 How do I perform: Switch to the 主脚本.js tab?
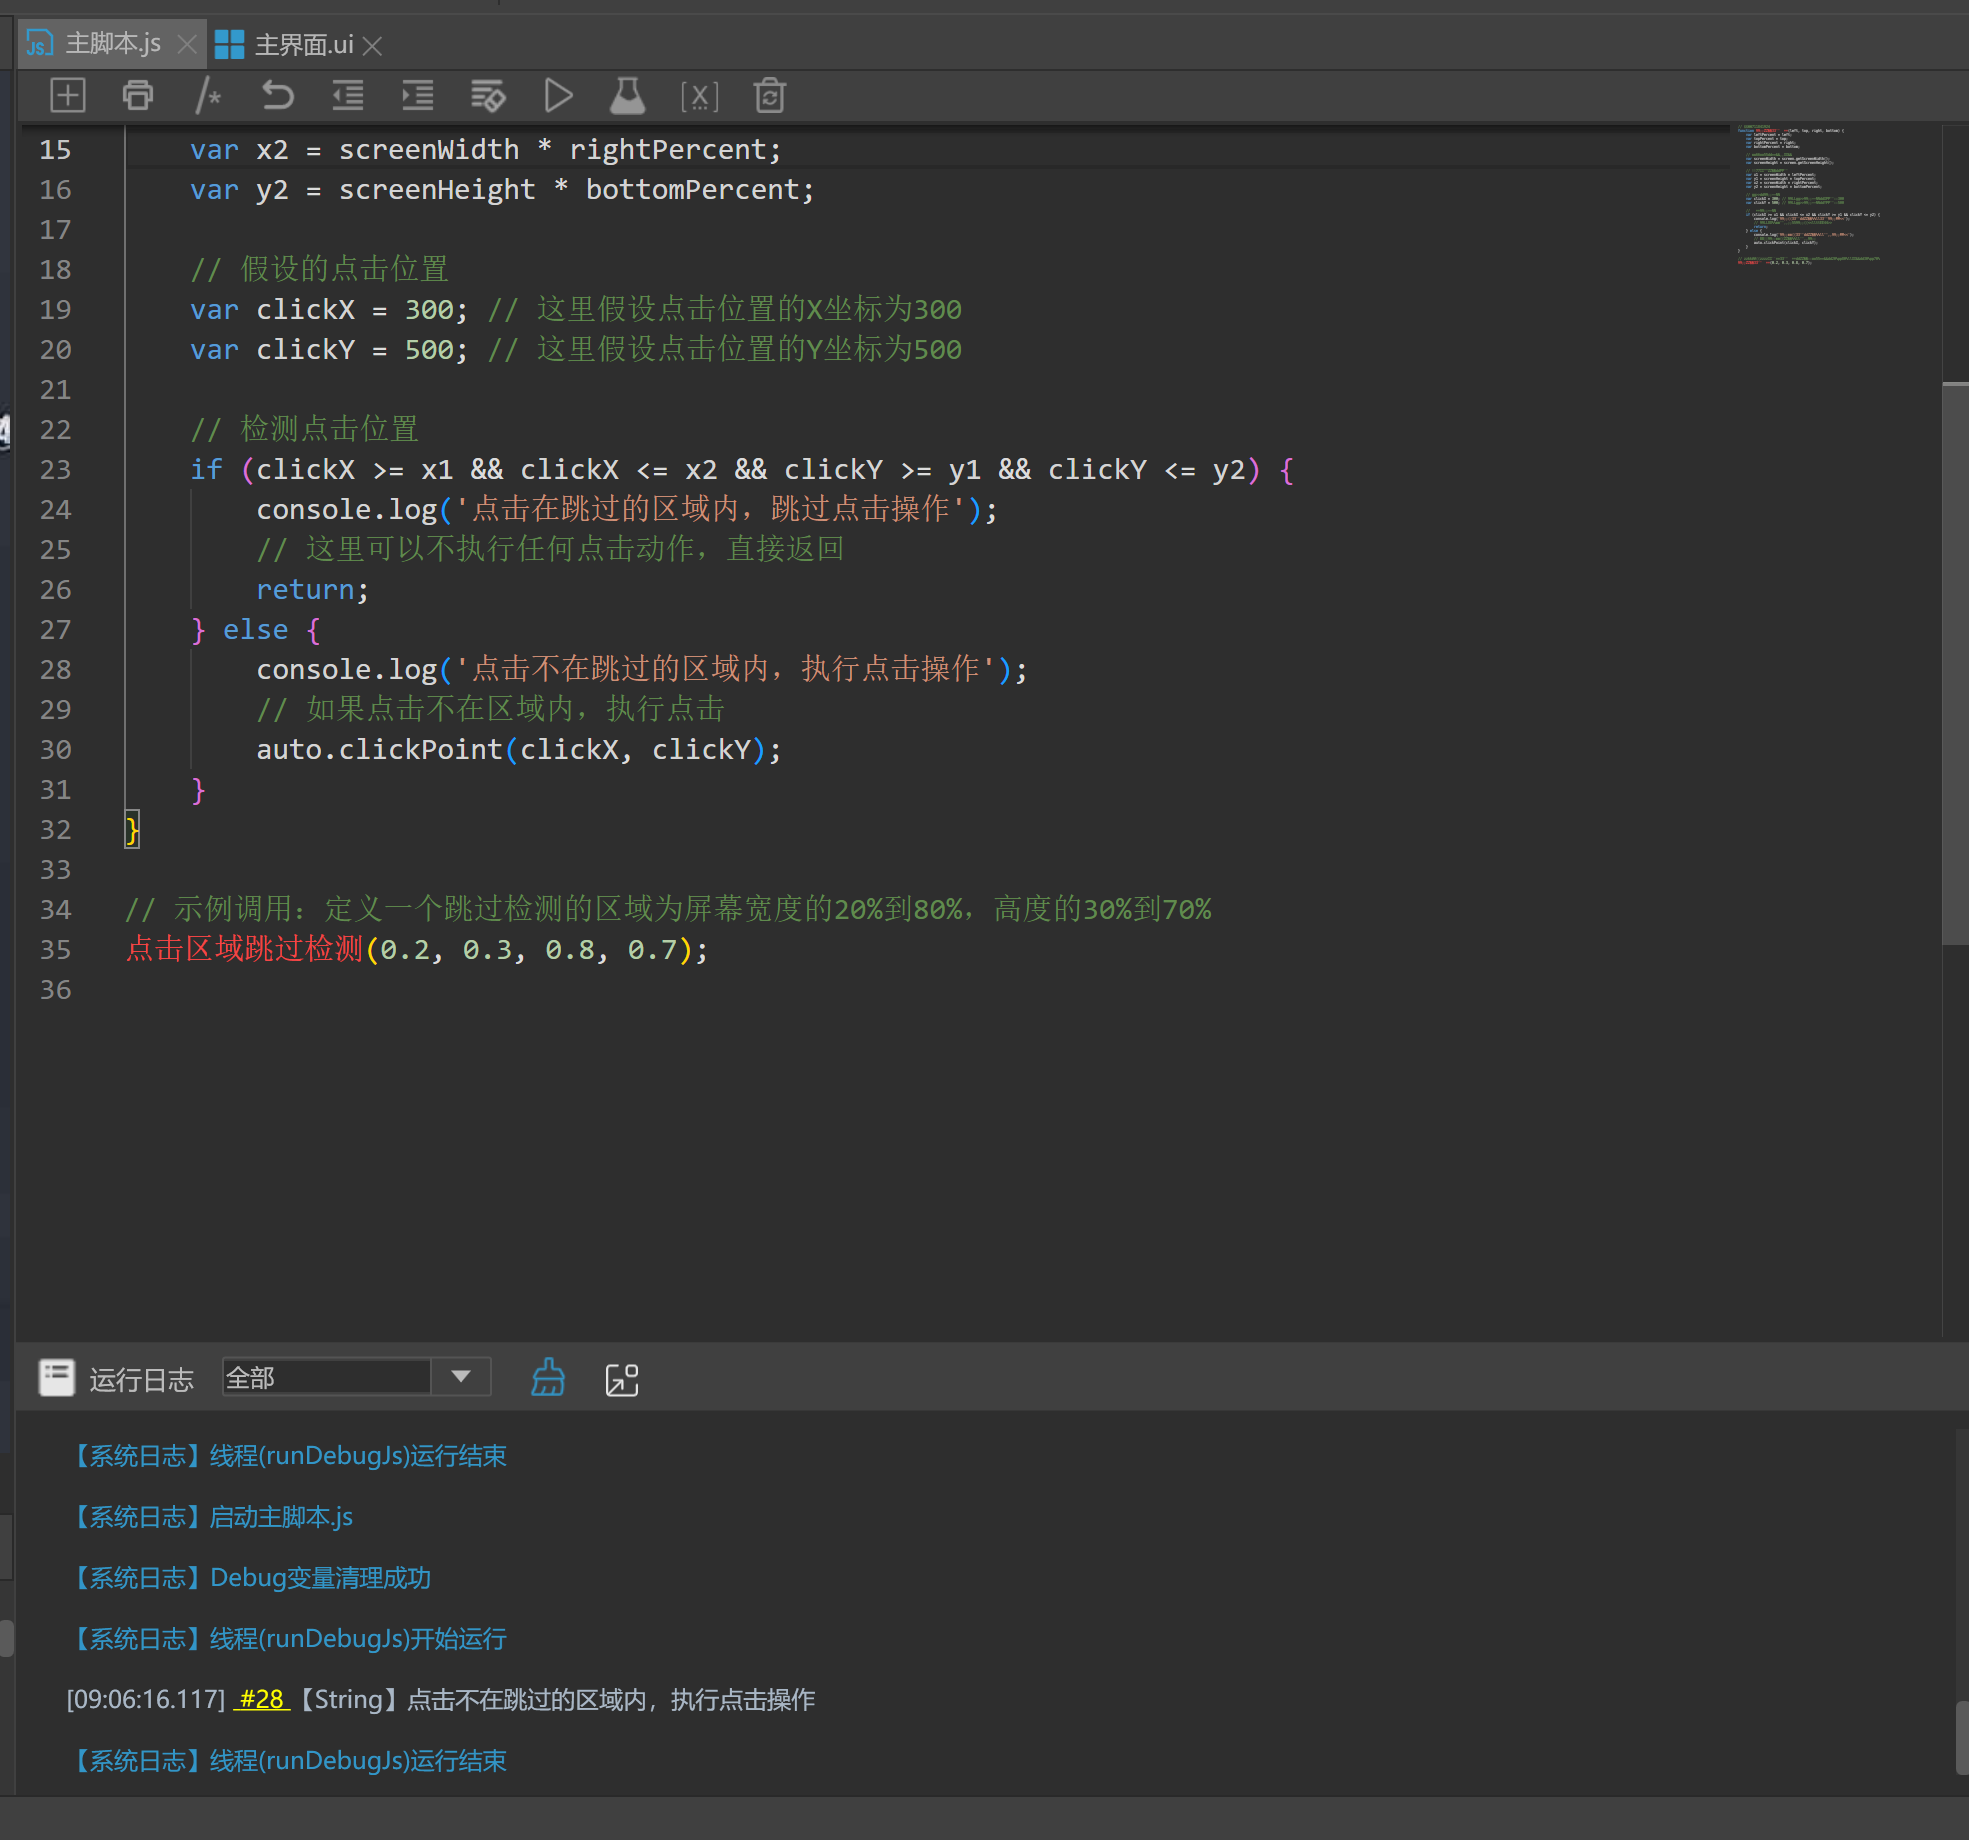(113, 44)
